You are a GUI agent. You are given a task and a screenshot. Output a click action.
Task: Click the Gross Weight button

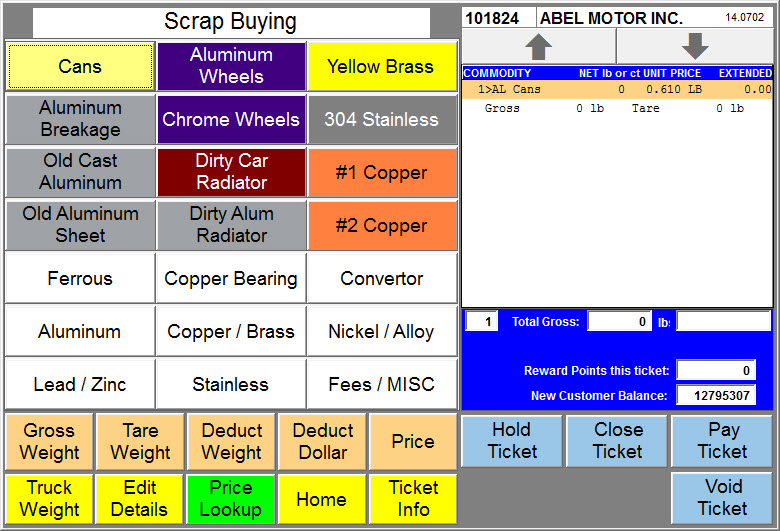pyautogui.click(x=49, y=441)
